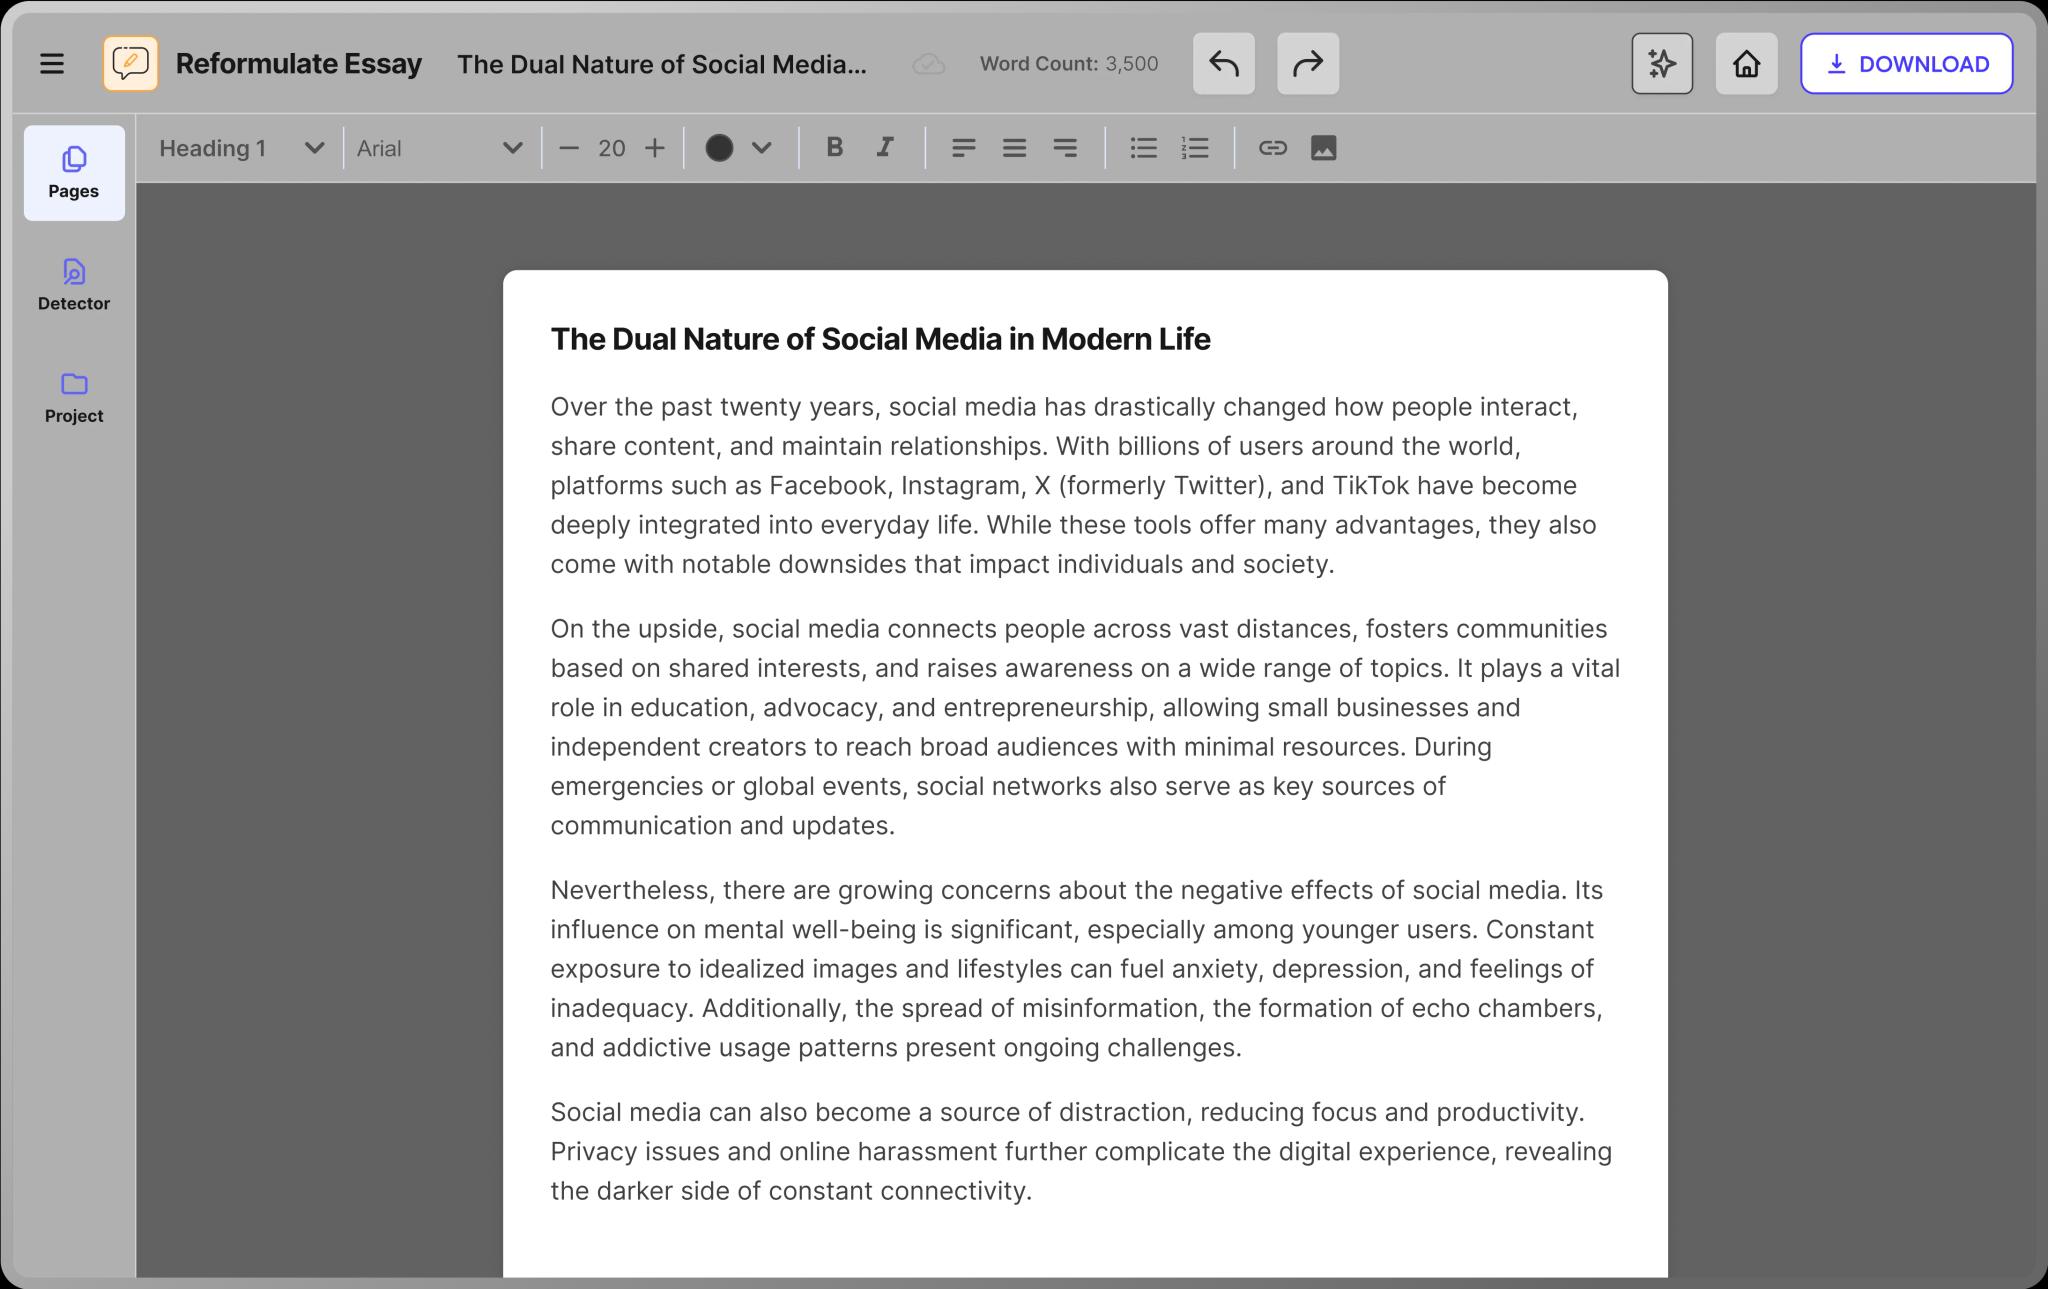
Task: Insert a hyperlink with link icon
Action: pos(1272,148)
